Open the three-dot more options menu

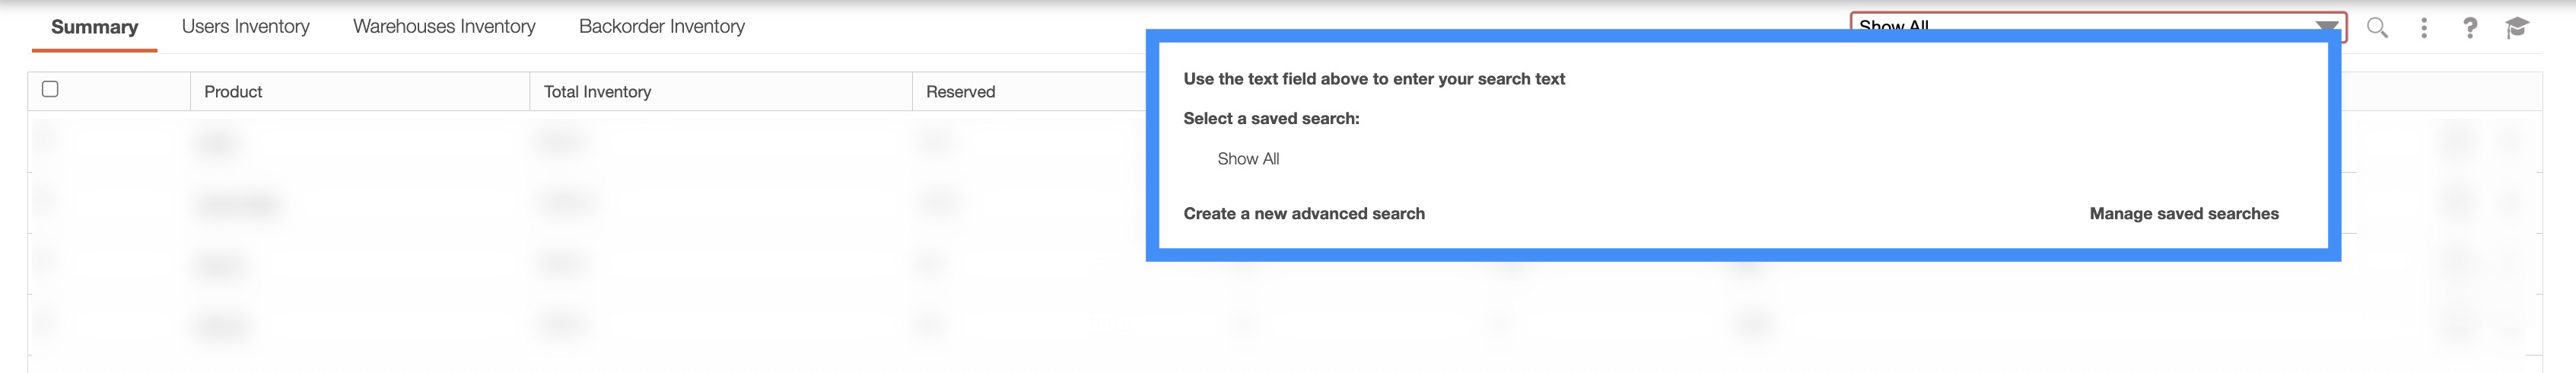pyautogui.click(x=2424, y=28)
